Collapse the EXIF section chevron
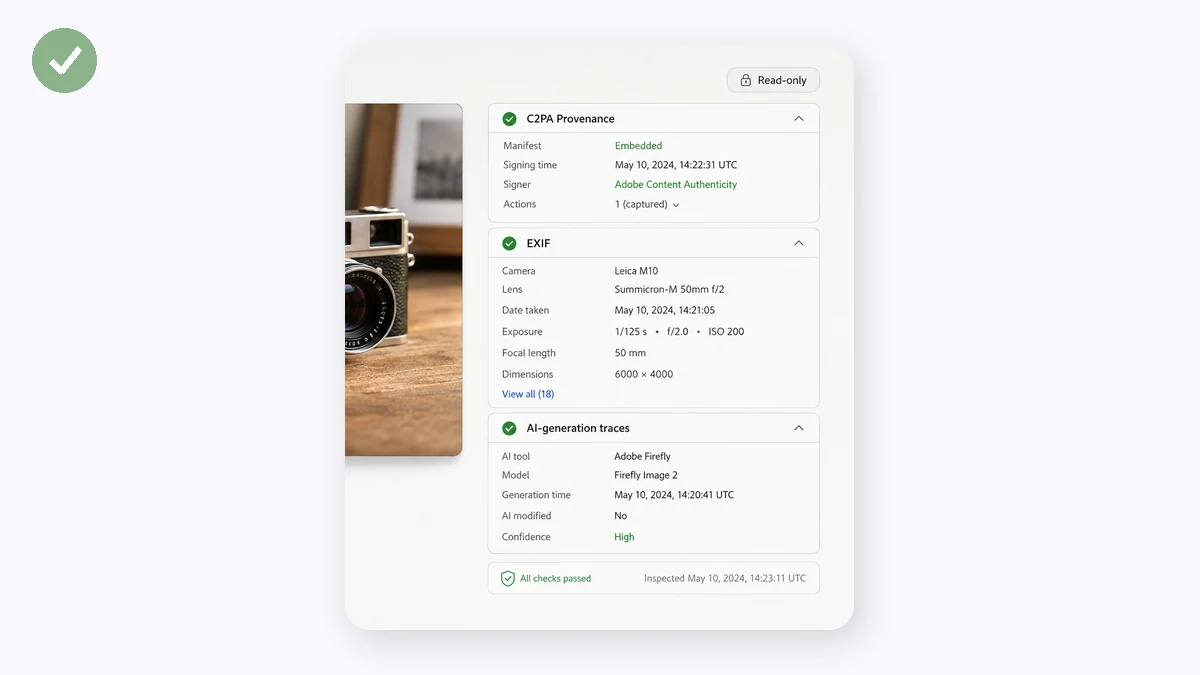This screenshot has height=675, width=1200. coord(798,243)
